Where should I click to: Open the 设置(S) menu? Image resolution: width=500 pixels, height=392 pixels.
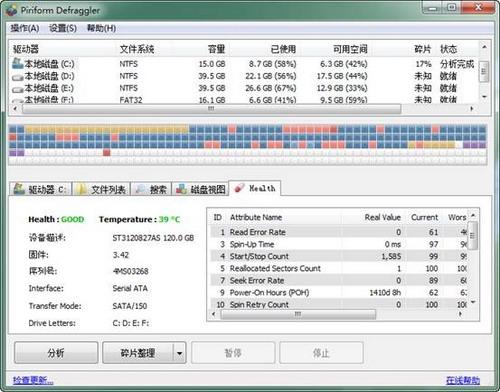pos(63,28)
